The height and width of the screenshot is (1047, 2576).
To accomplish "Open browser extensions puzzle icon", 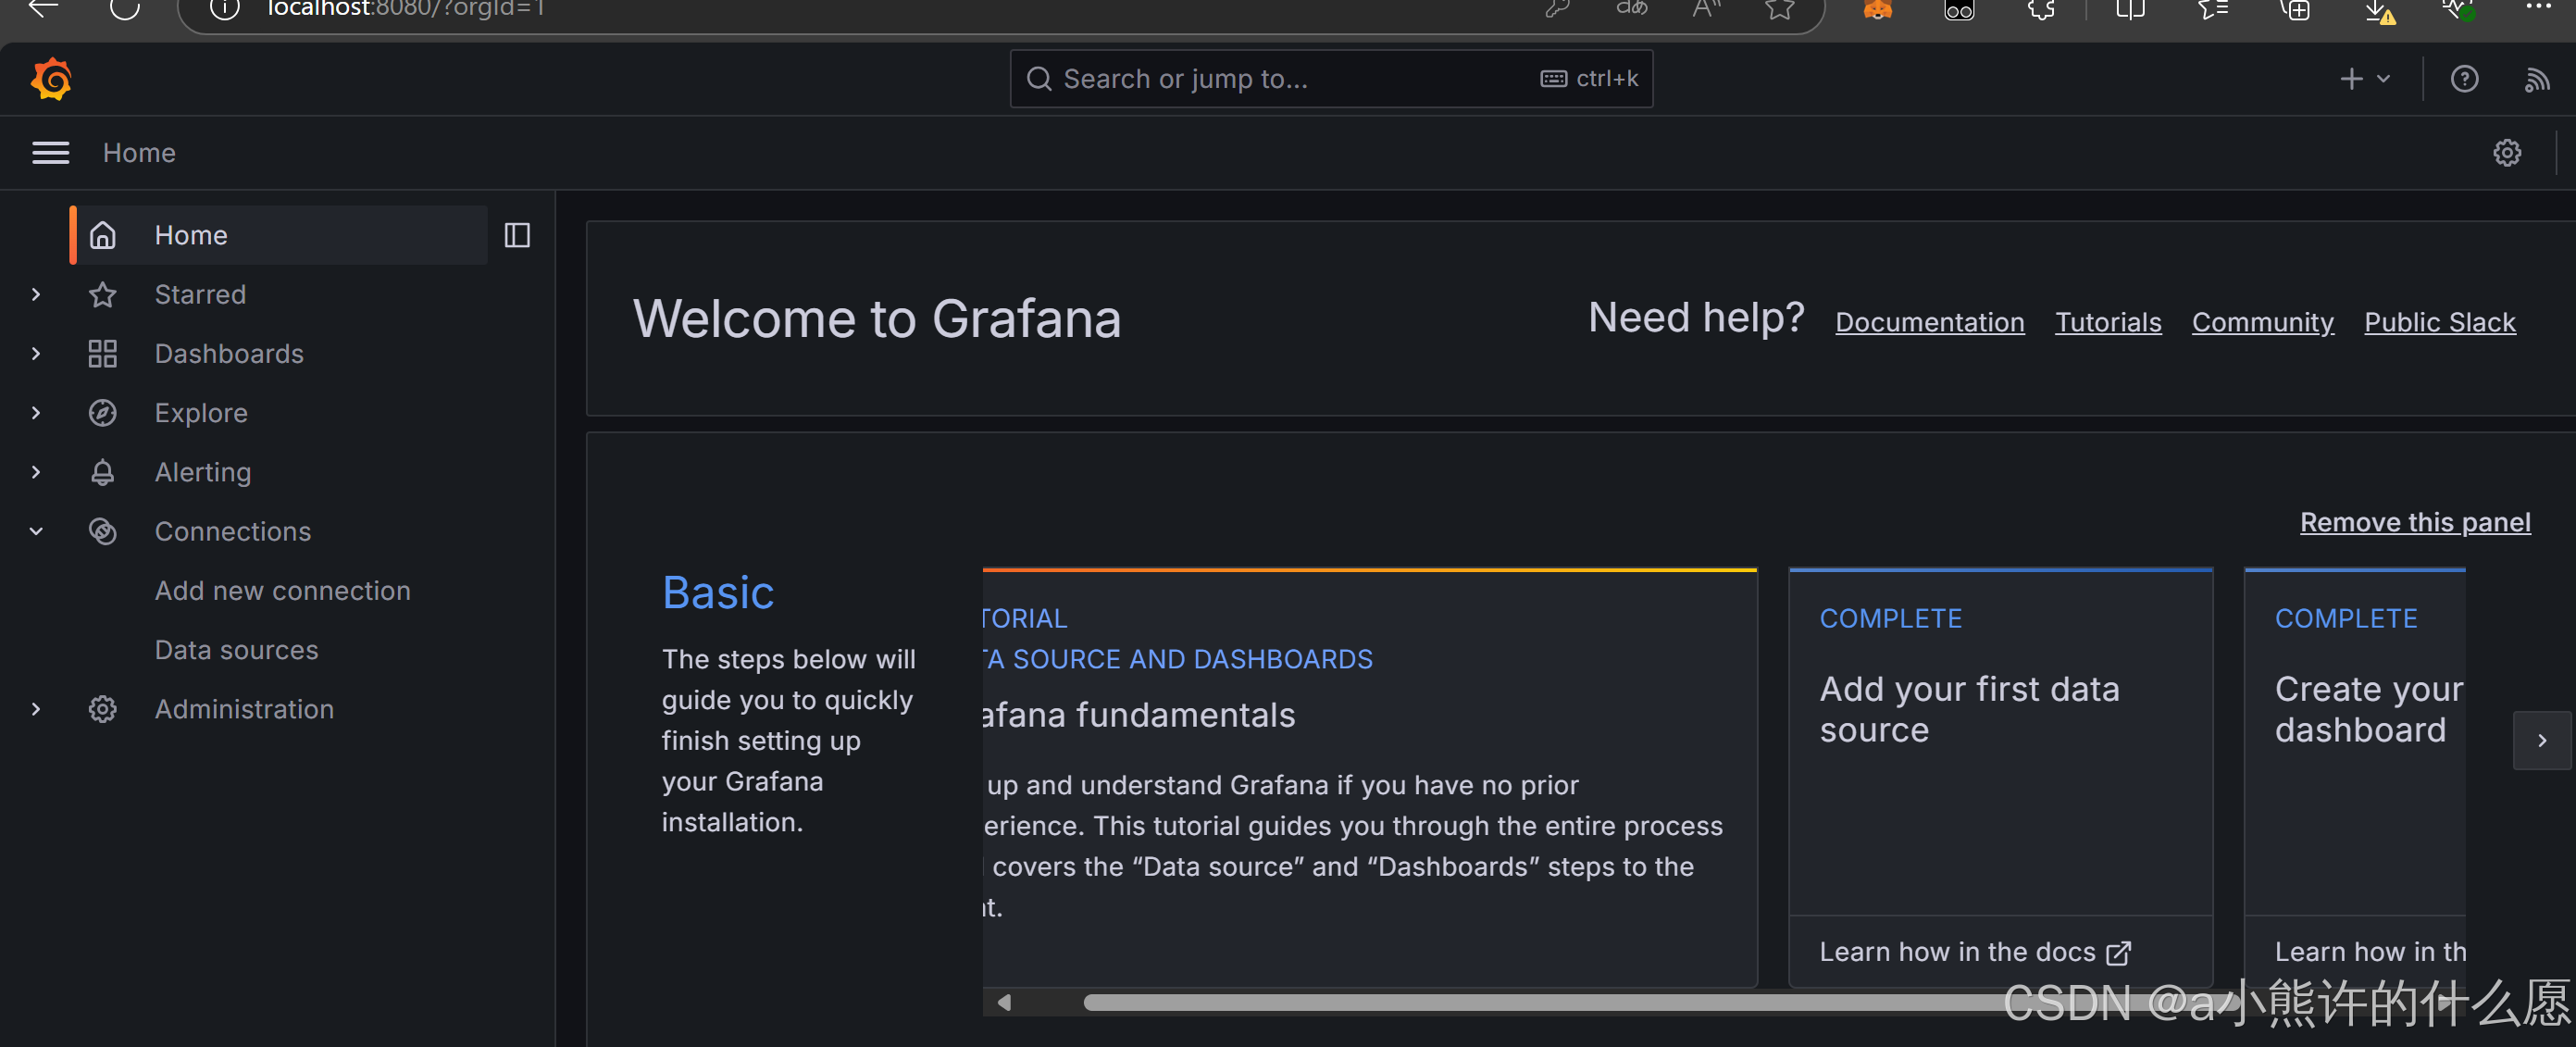I will point(2041,9).
